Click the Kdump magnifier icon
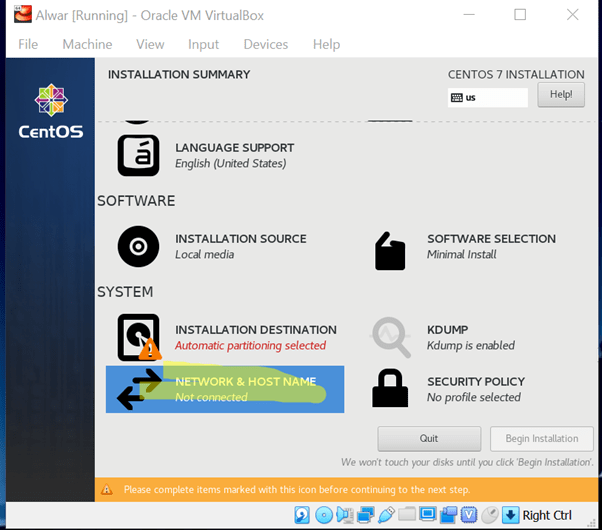This screenshot has height=530, width=602. coord(390,337)
